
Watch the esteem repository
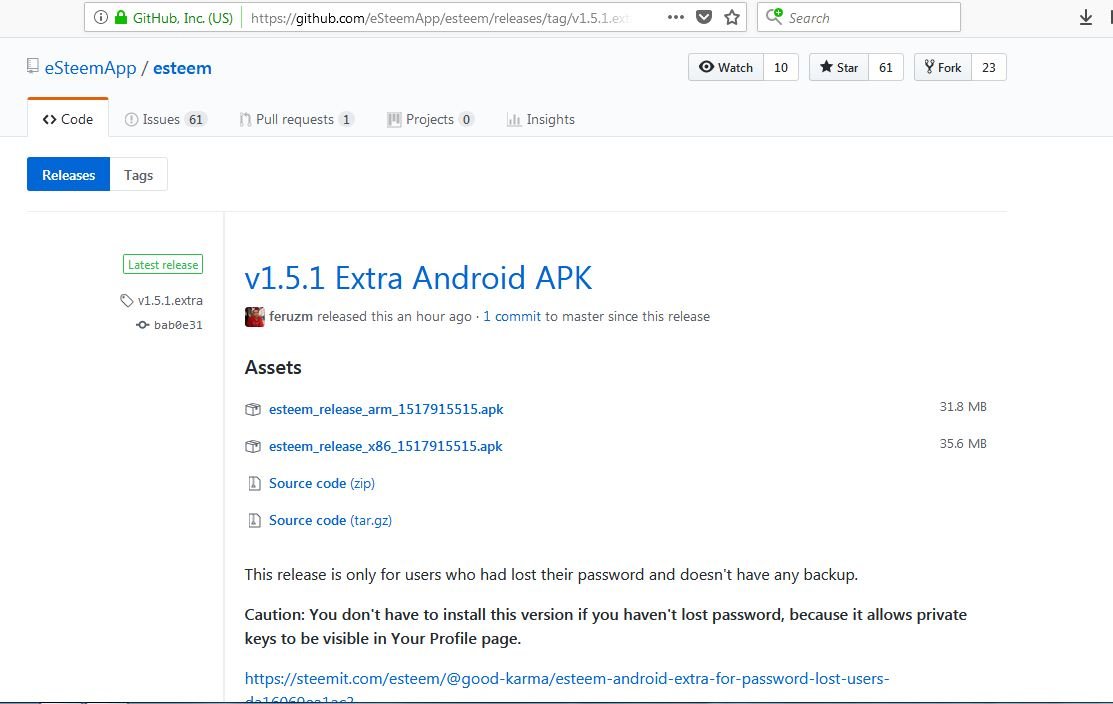[x=726, y=67]
